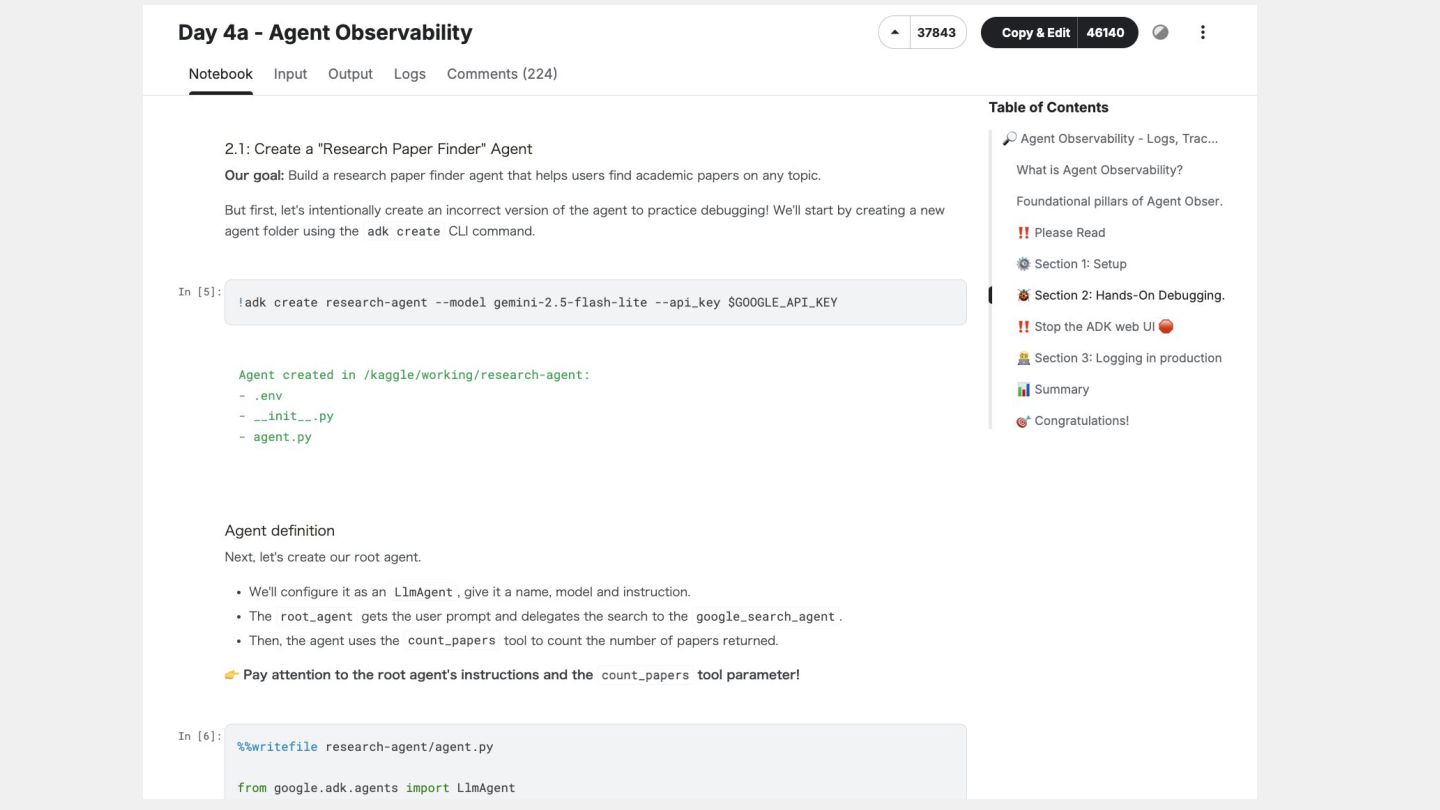Select the Notebook tab
This screenshot has width=1440, height=810.
(x=220, y=74)
